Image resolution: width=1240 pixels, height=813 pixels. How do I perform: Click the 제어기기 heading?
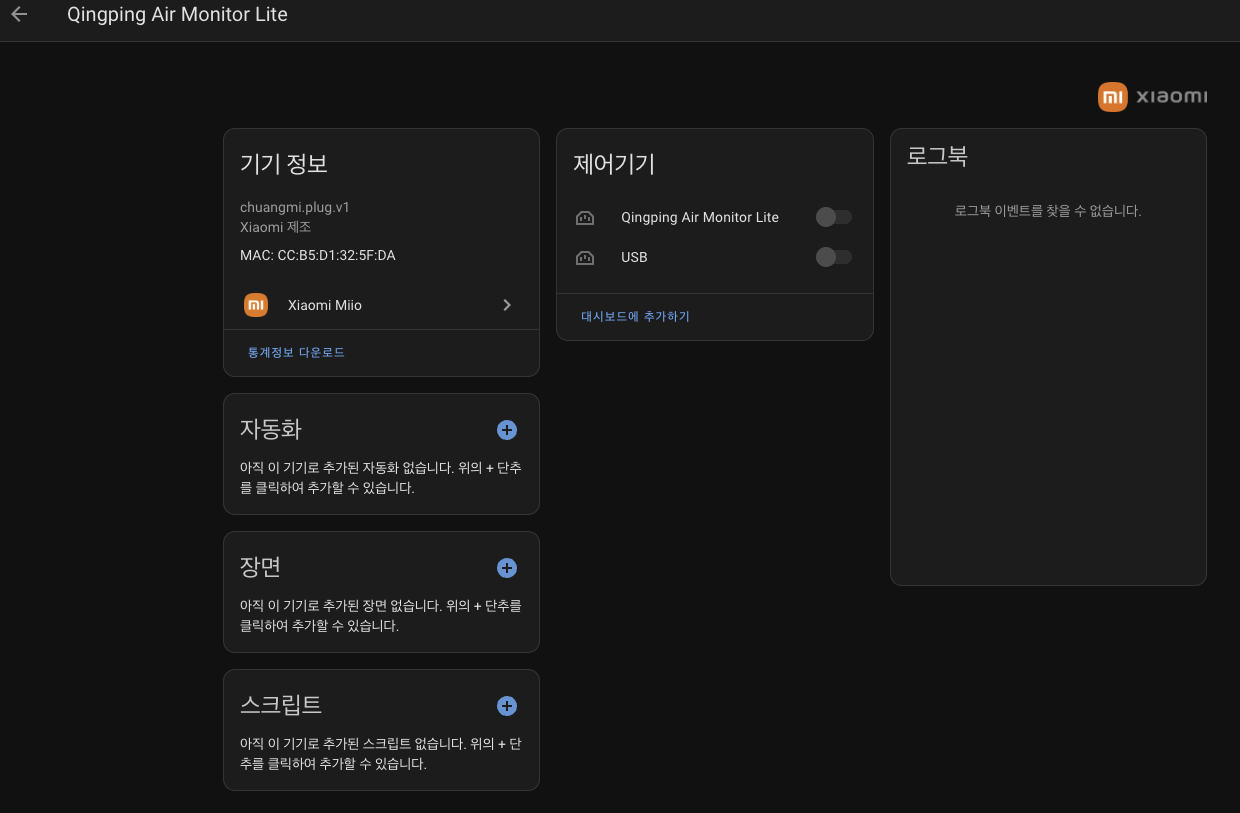pyautogui.click(x=614, y=164)
